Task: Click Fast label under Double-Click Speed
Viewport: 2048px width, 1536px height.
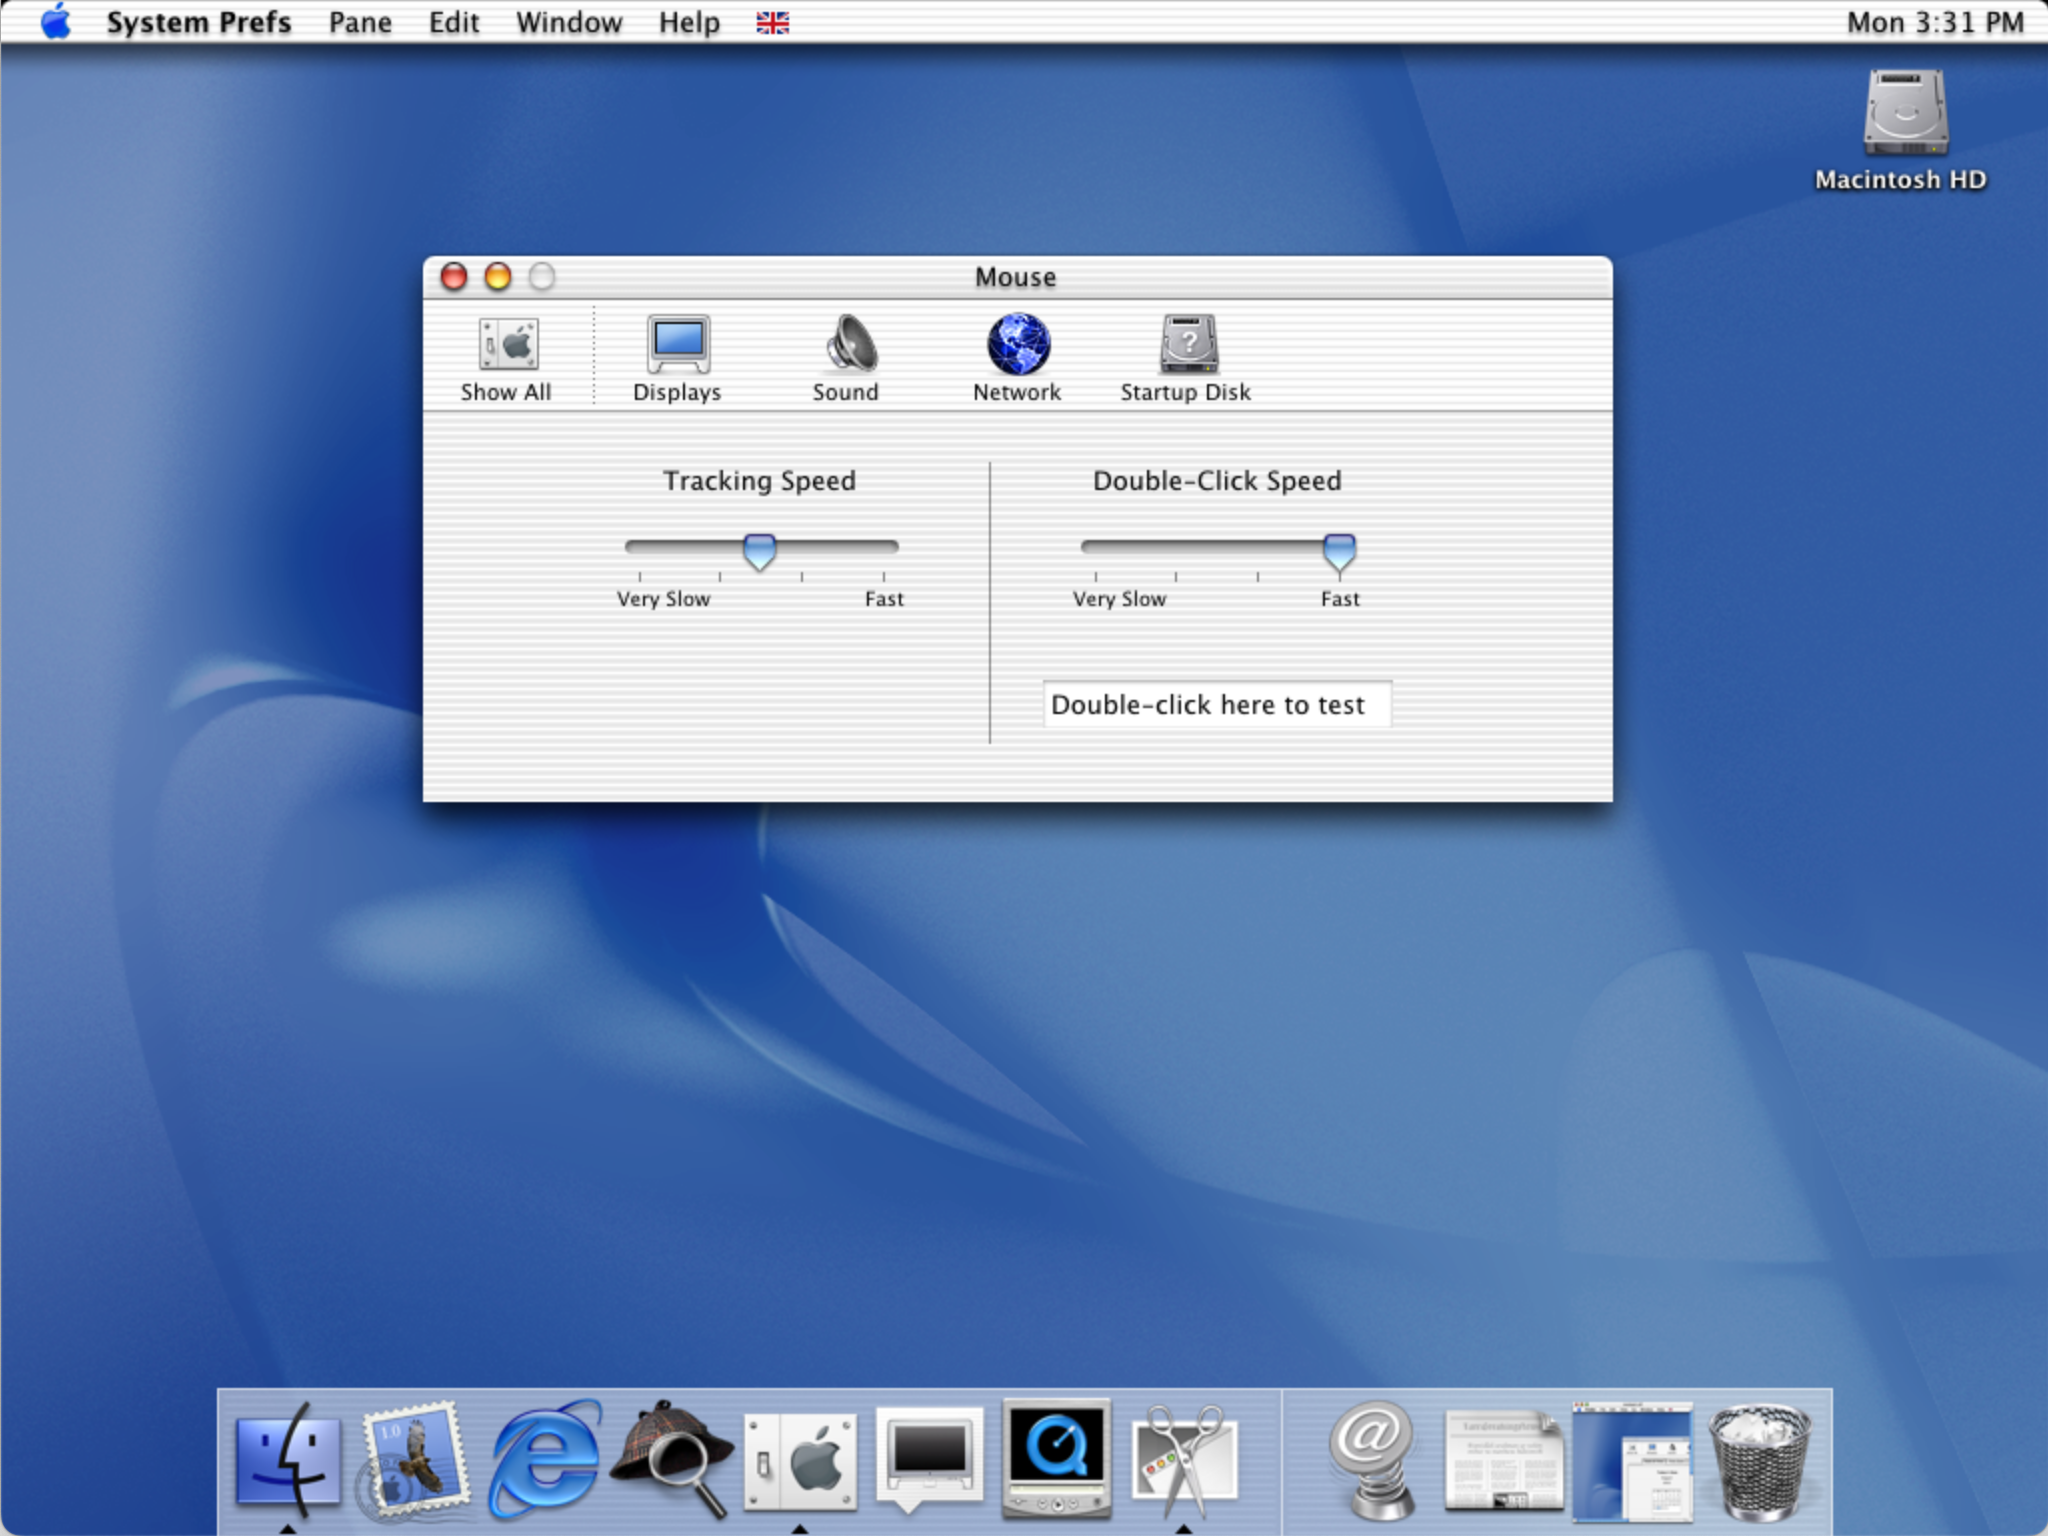Action: [x=1340, y=599]
